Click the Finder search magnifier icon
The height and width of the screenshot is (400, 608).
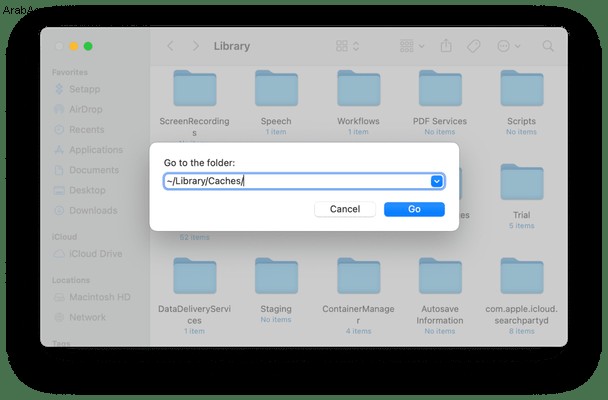click(x=548, y=46)
